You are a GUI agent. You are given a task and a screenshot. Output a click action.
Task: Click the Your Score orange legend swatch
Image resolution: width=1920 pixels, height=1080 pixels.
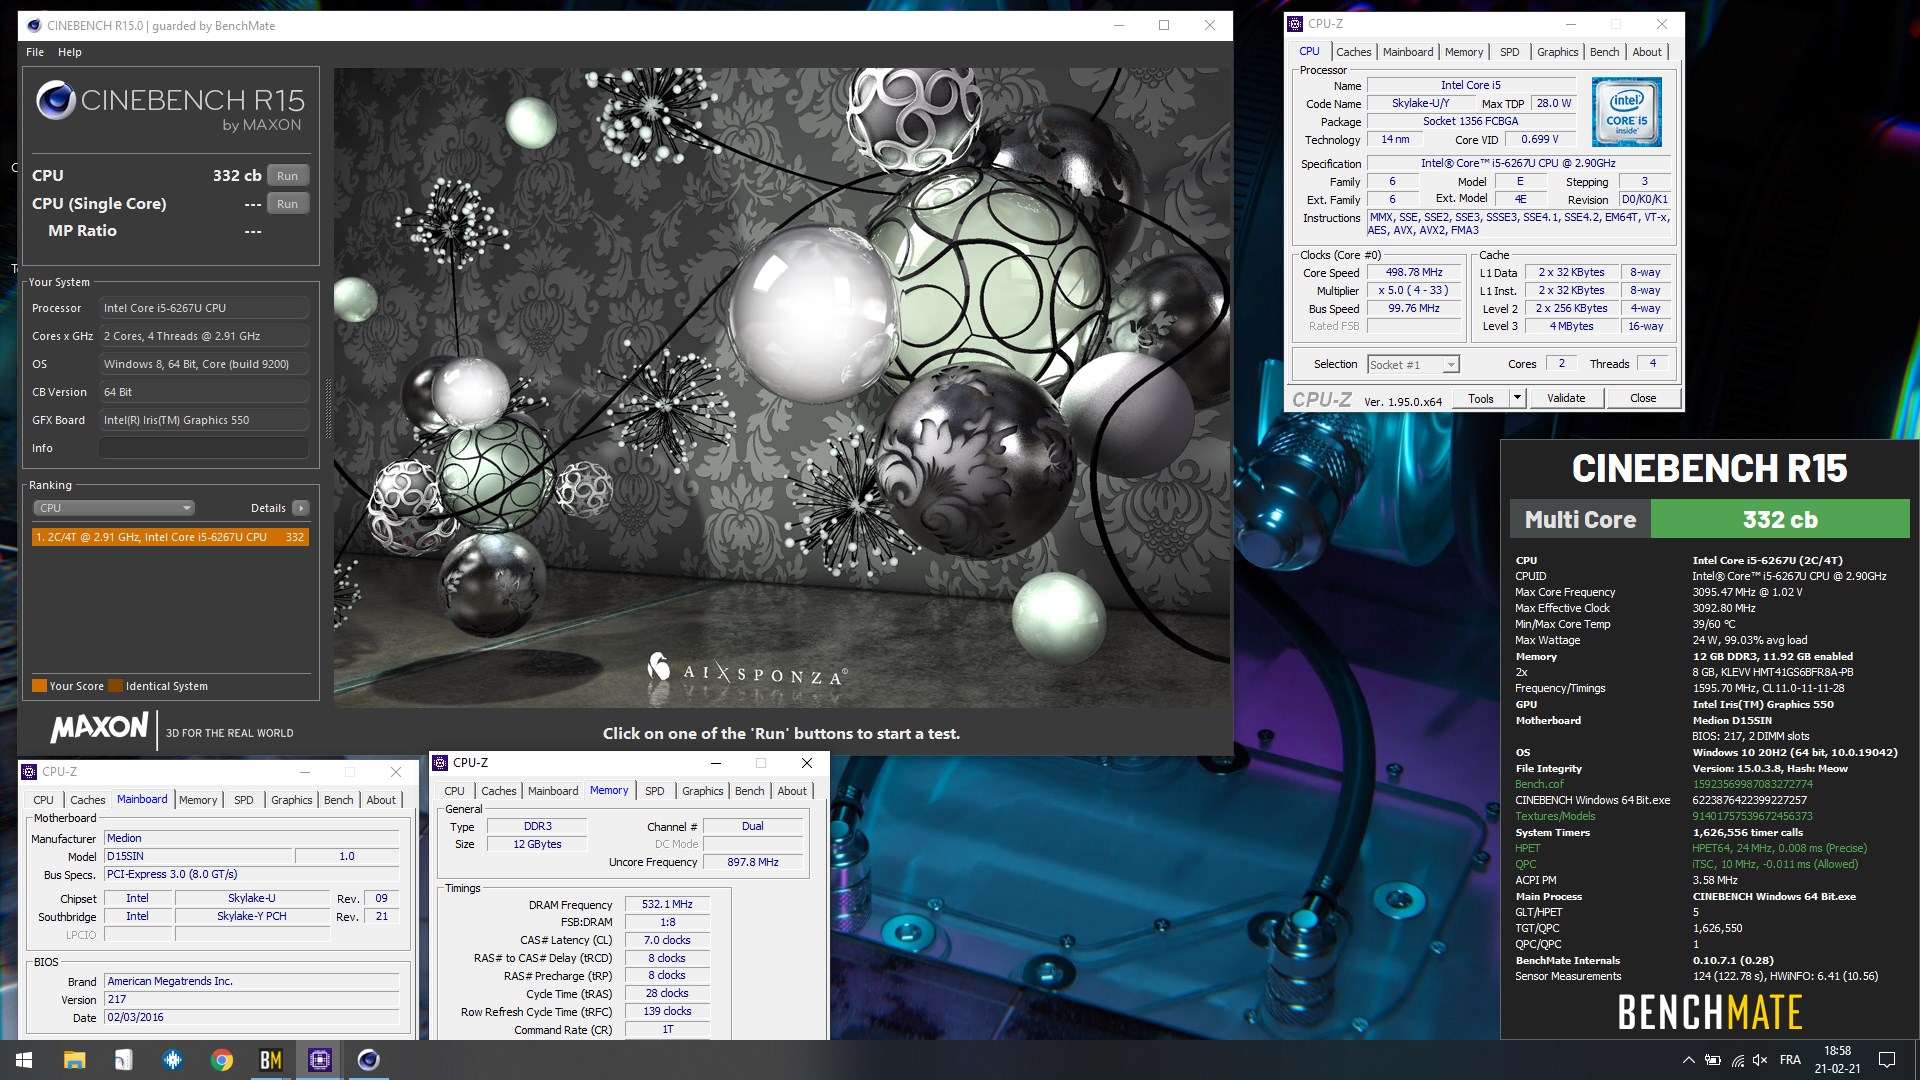tap(40, 686)
